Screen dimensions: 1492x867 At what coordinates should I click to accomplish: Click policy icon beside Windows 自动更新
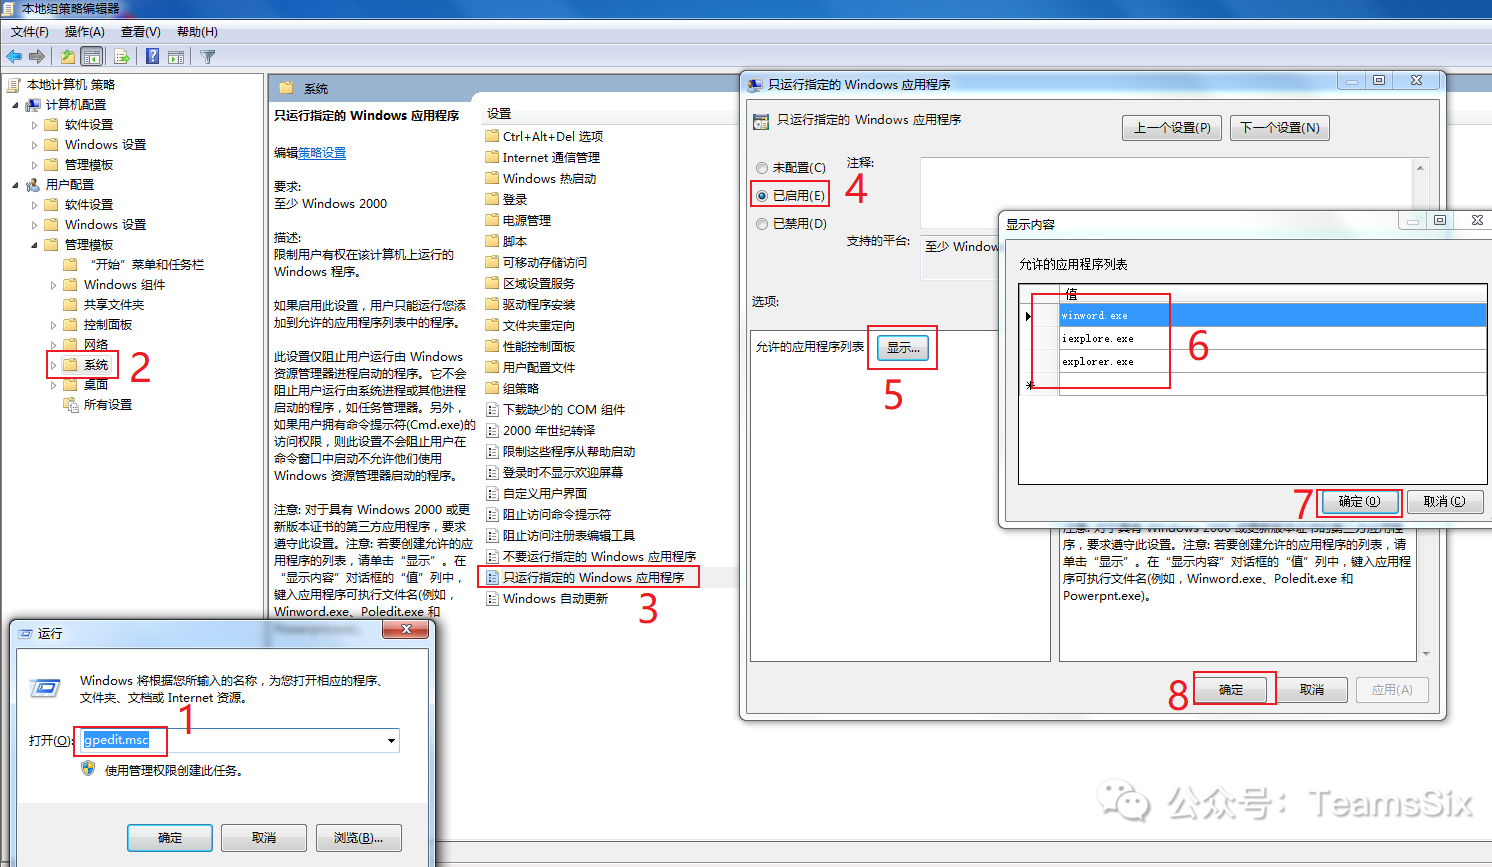point(492,598)
